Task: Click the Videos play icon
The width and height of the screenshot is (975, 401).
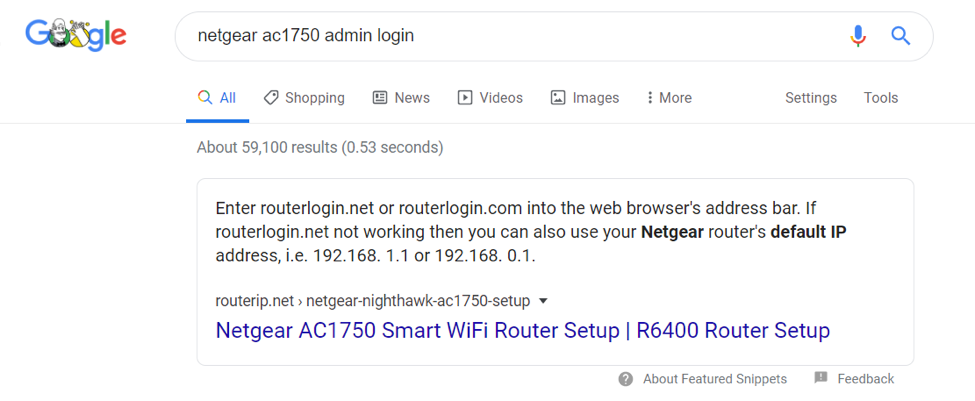Action: point(464,98)
